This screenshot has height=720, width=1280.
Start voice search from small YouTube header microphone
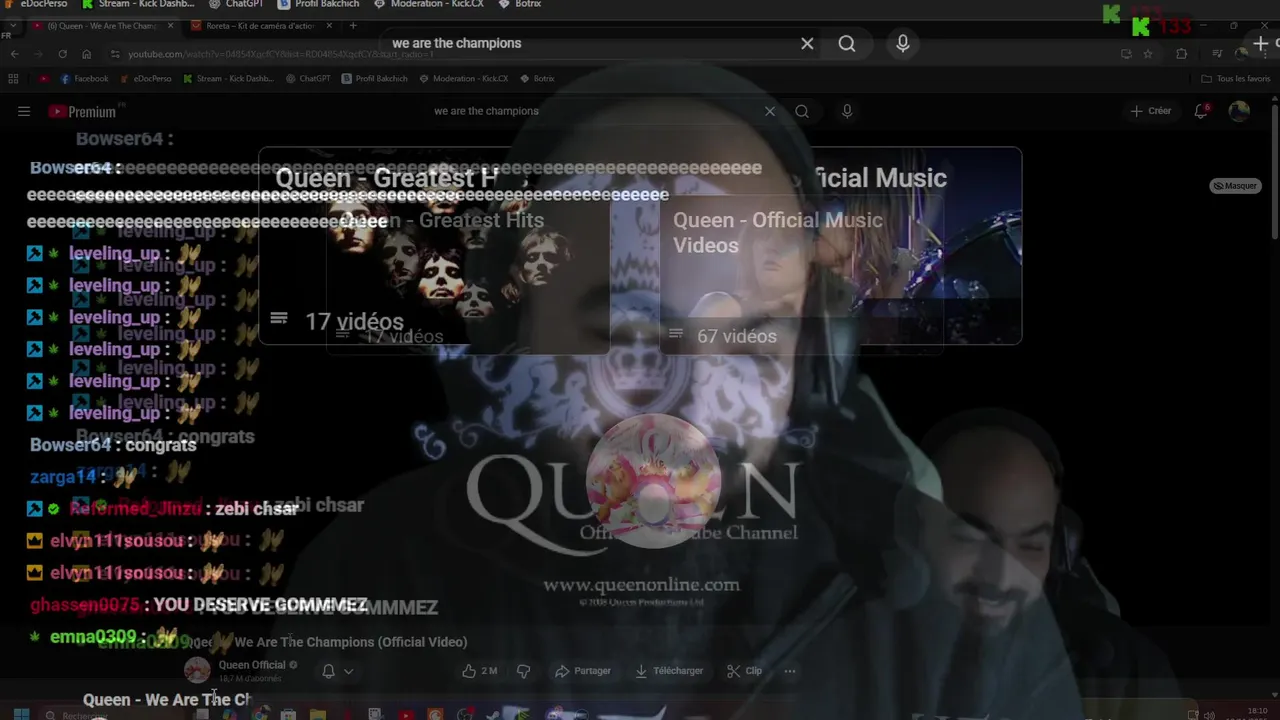847,111
